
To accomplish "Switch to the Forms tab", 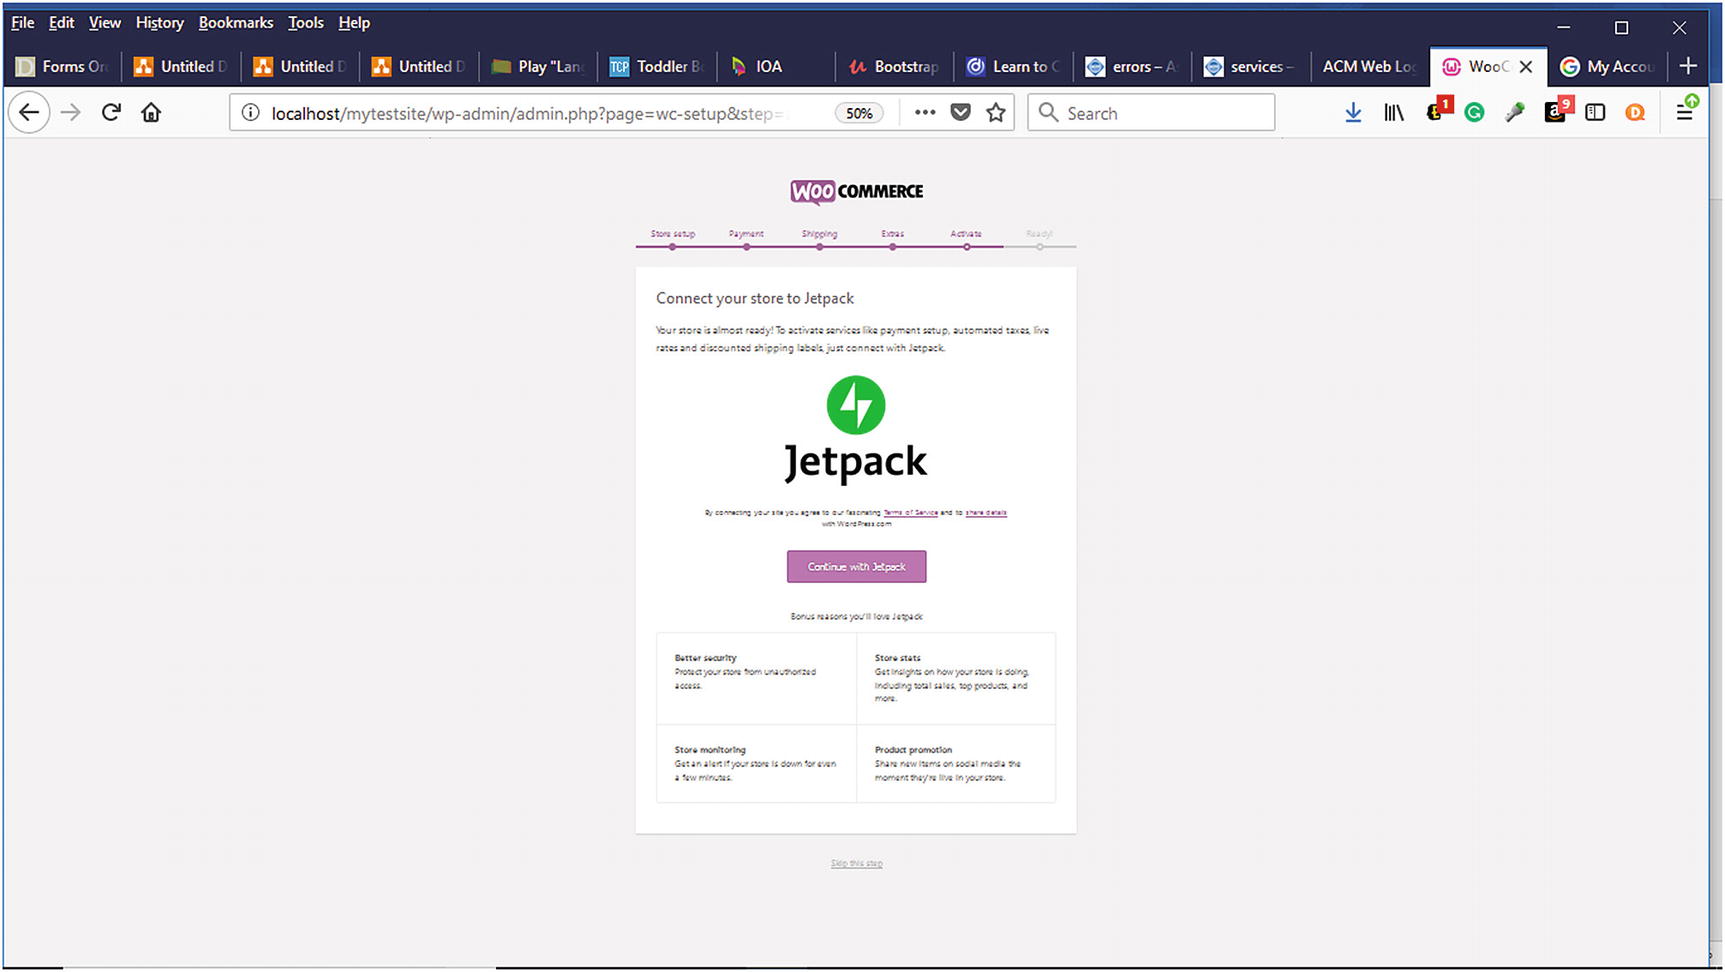I will click(x=63, y=66).
